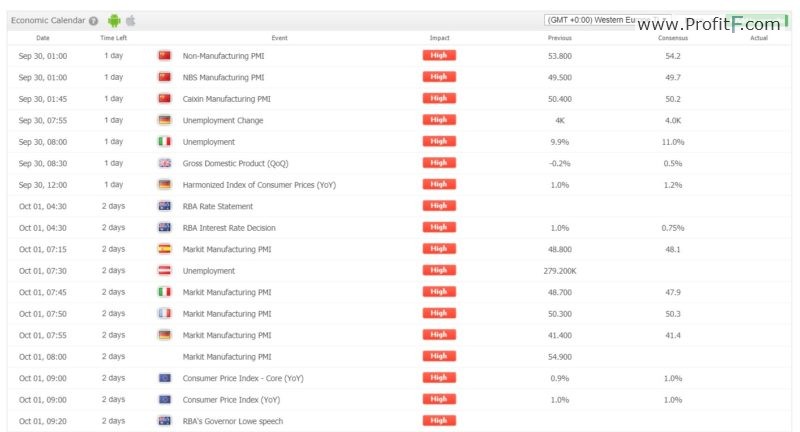The height and width of the screenshot is (432, 800).
Task: Click the China flag for Non-Manufacturing PMI
Action: pyautogui.click(x=164, y=56)
